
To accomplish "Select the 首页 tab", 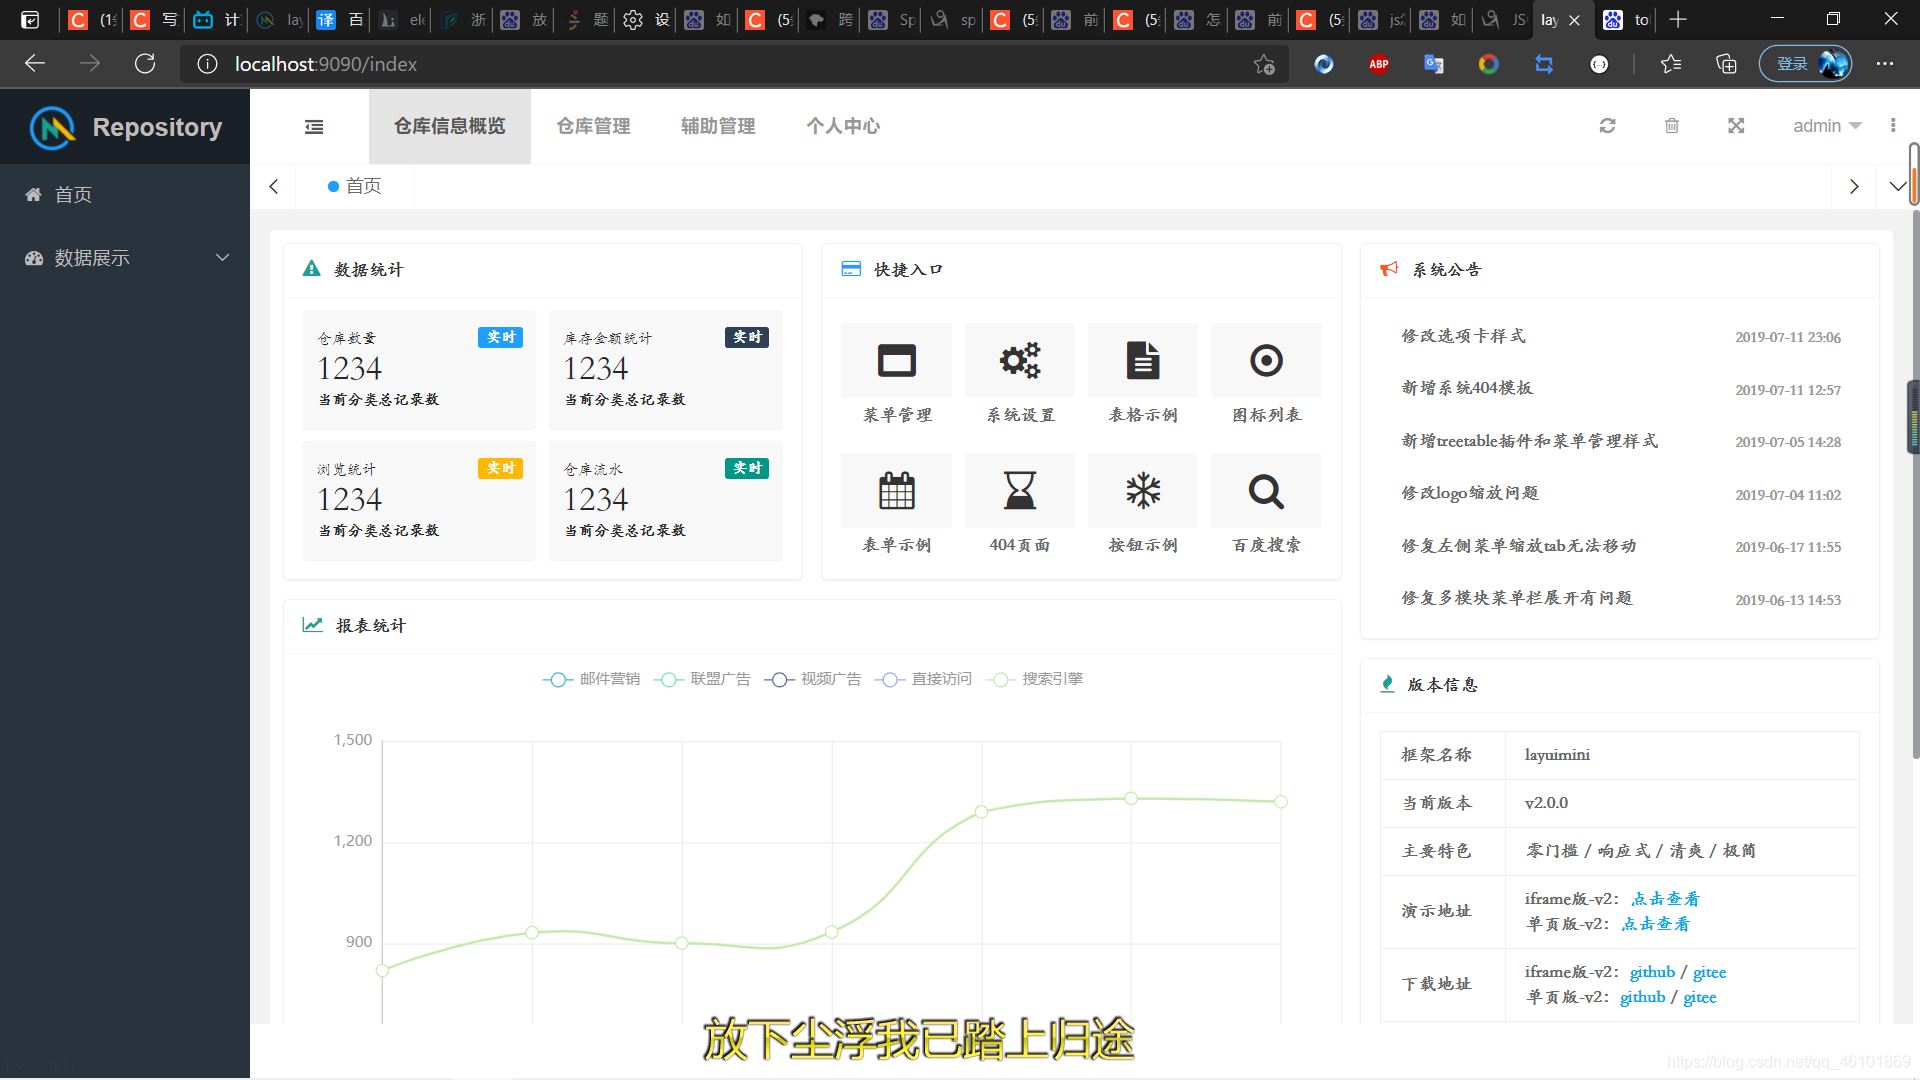I will pyautogui.click(x=354, y=186).
